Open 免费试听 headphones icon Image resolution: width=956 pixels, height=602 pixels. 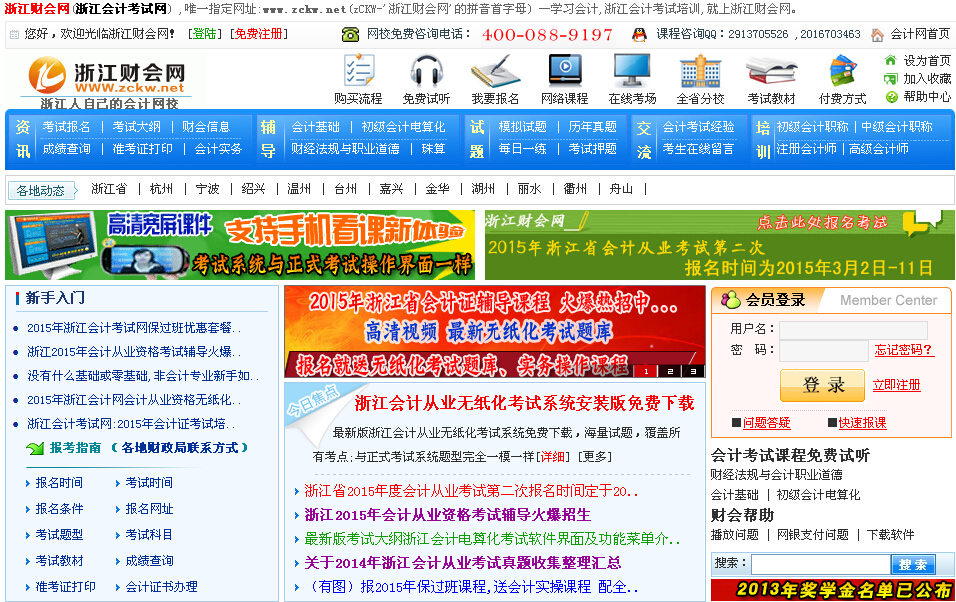click(x=426, y=72)
